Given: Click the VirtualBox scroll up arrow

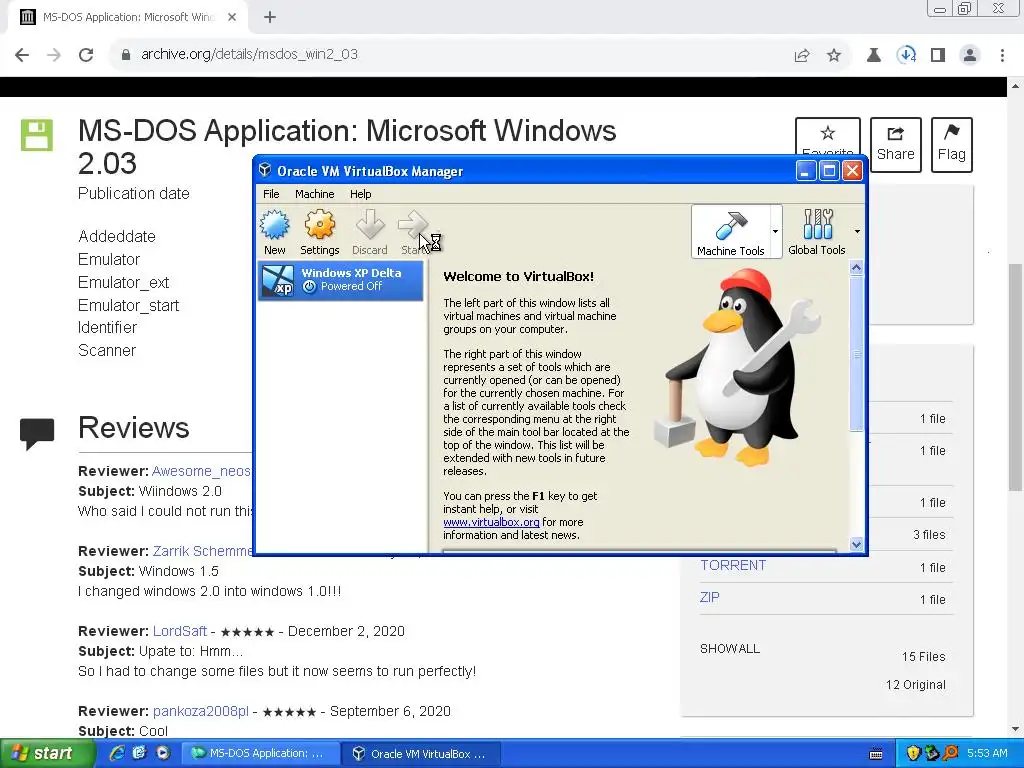Looking at the screenshot, I should [x=857, y=268].
